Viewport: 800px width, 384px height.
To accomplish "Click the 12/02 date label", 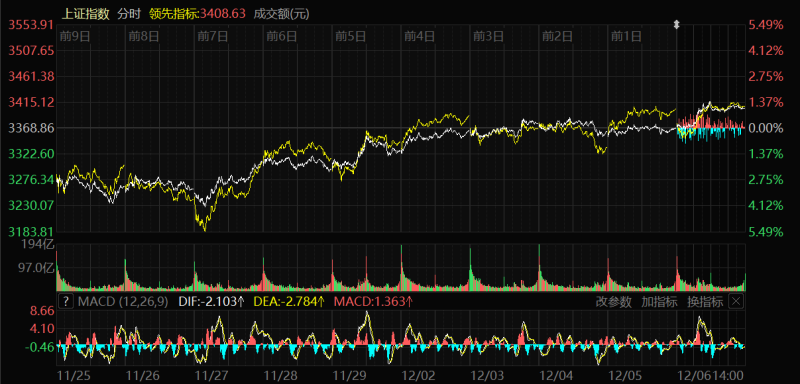I will pos(418,375).
